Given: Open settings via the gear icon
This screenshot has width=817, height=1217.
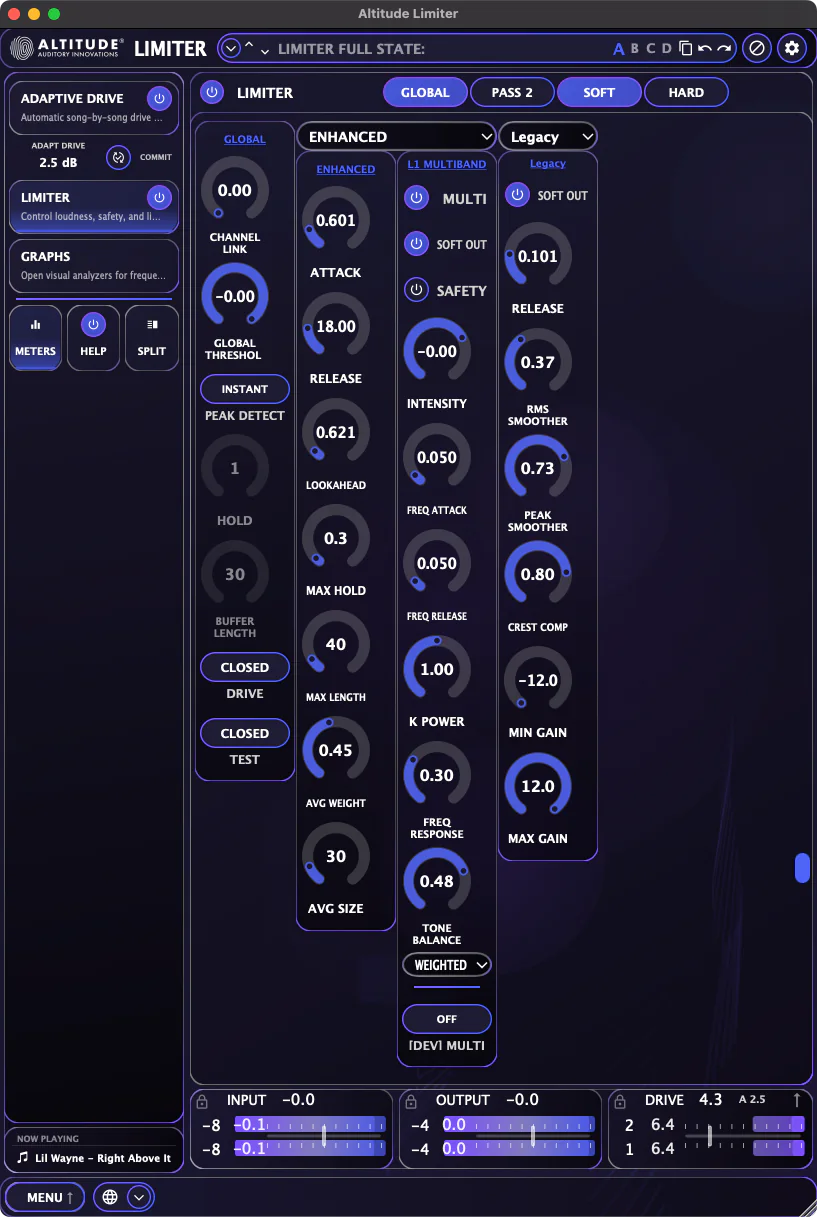Looking at the screenshot, I should pos(792,48).
